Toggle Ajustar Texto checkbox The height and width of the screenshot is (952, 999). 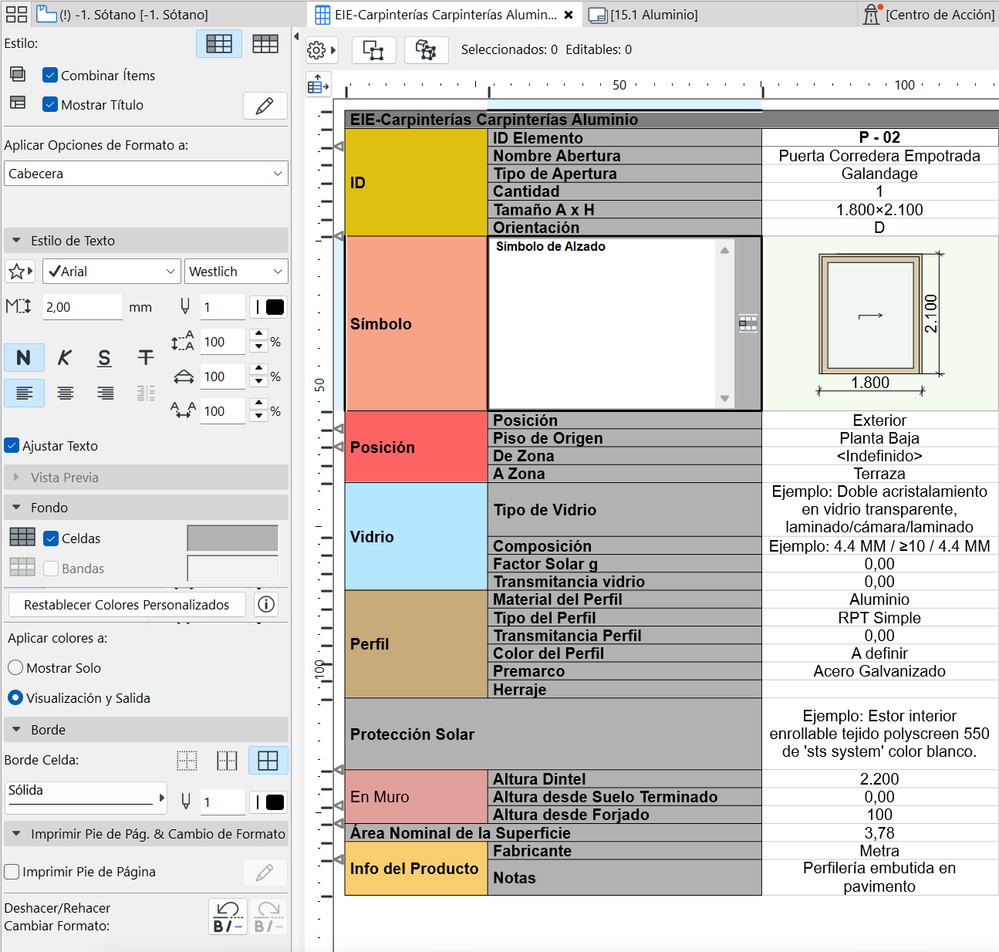click(11, 446)
